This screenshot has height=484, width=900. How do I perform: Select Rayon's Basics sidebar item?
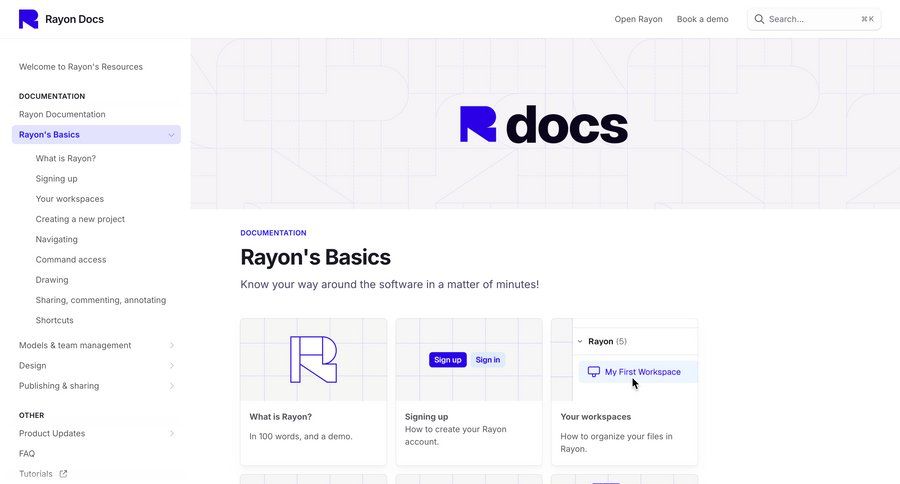pos(96,134)
